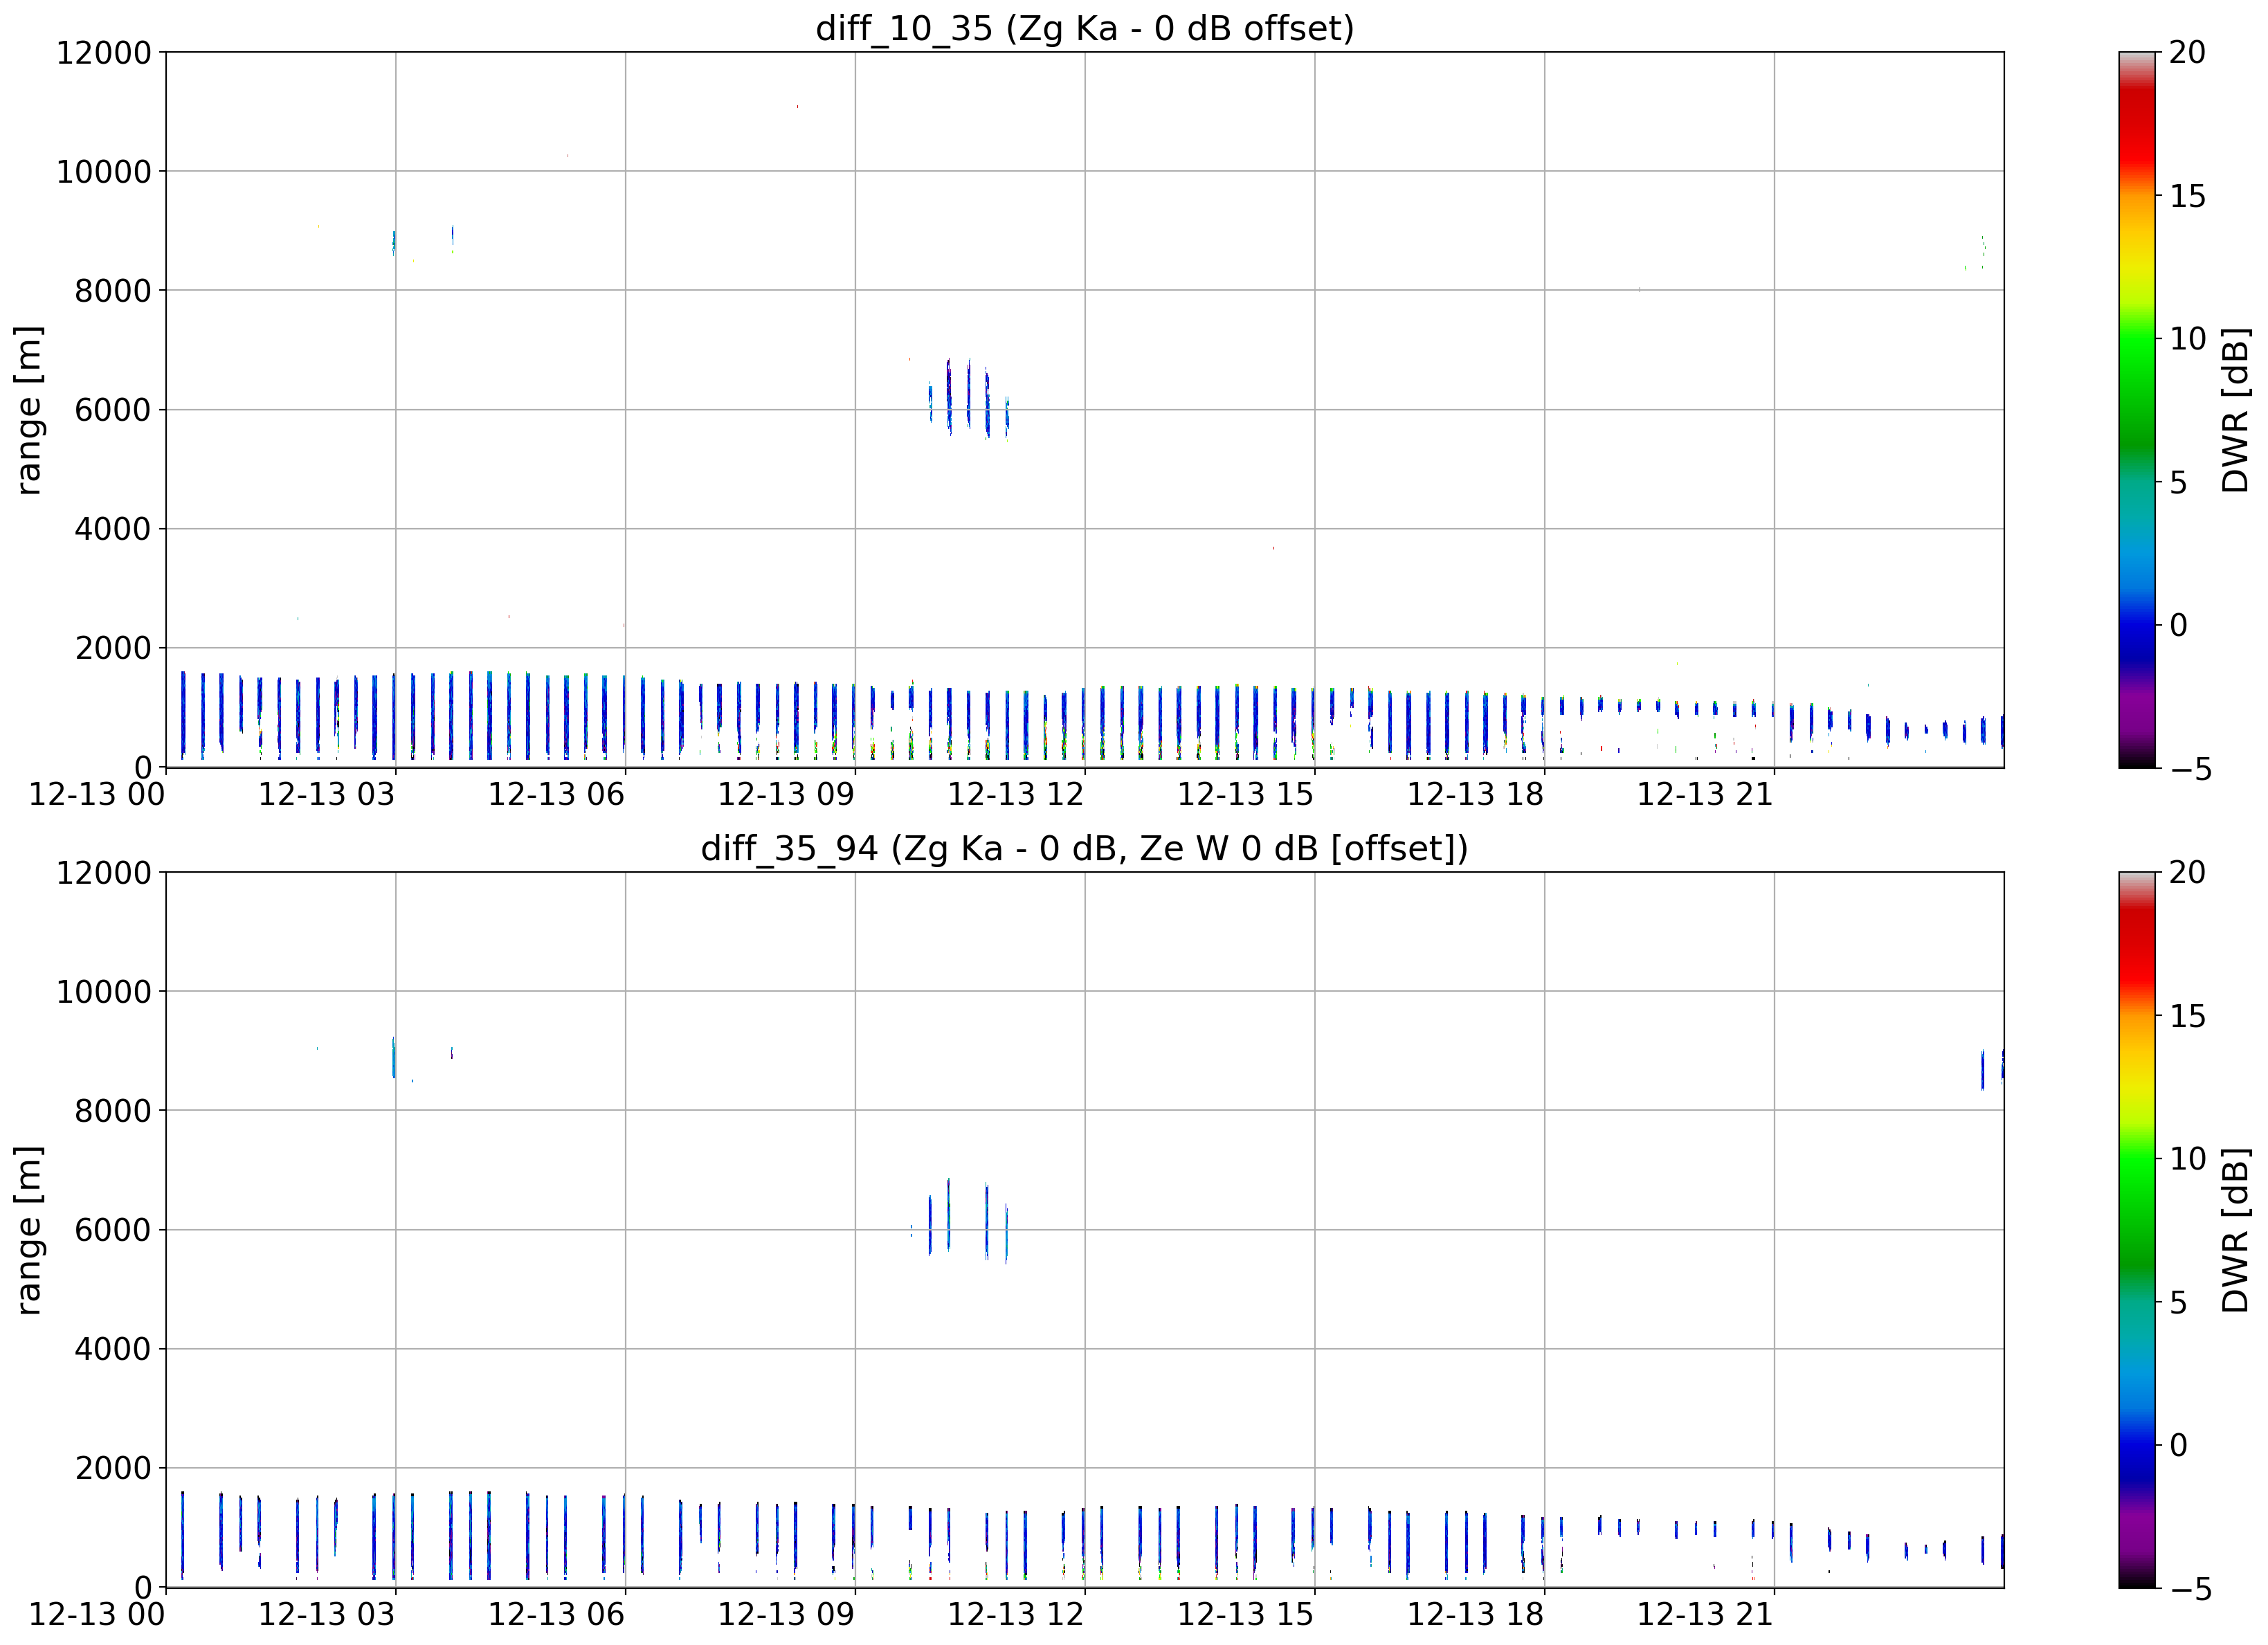Click the 10 tick on diff_10_35 colorbar

click(x=2187, y=339)
